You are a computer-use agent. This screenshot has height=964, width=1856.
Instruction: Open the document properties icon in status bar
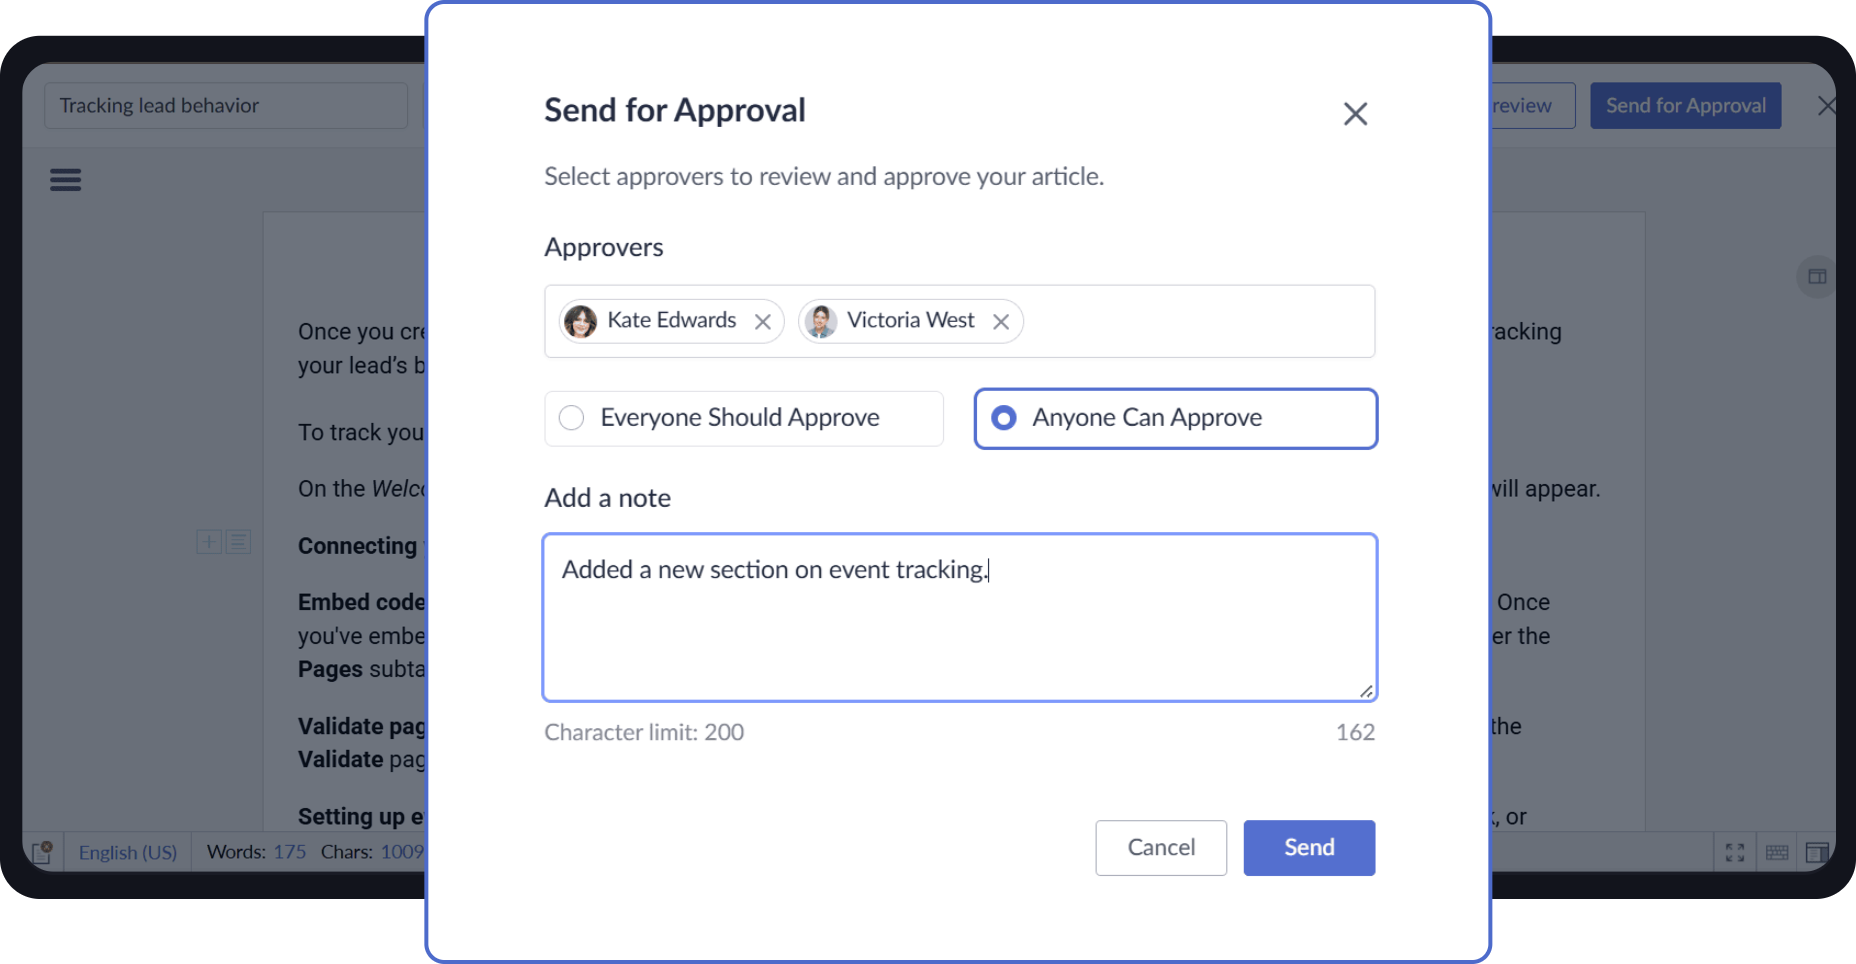click(x=42, y=851)
